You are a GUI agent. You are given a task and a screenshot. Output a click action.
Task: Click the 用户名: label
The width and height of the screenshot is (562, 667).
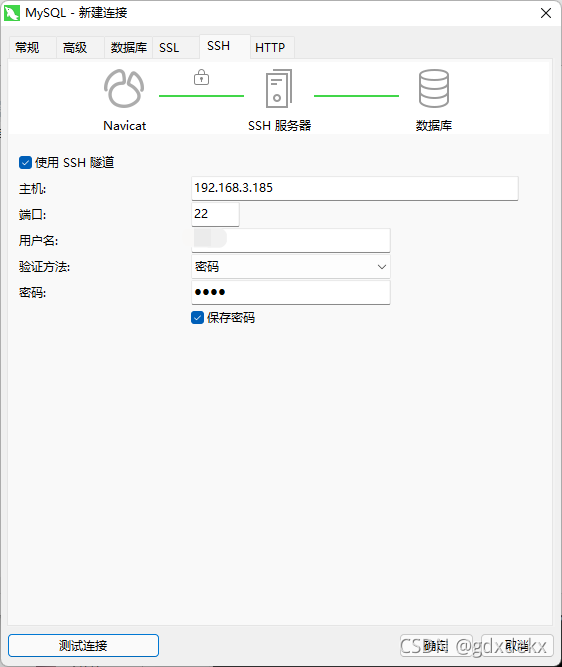pyautogui.click(x=38, y=241)
